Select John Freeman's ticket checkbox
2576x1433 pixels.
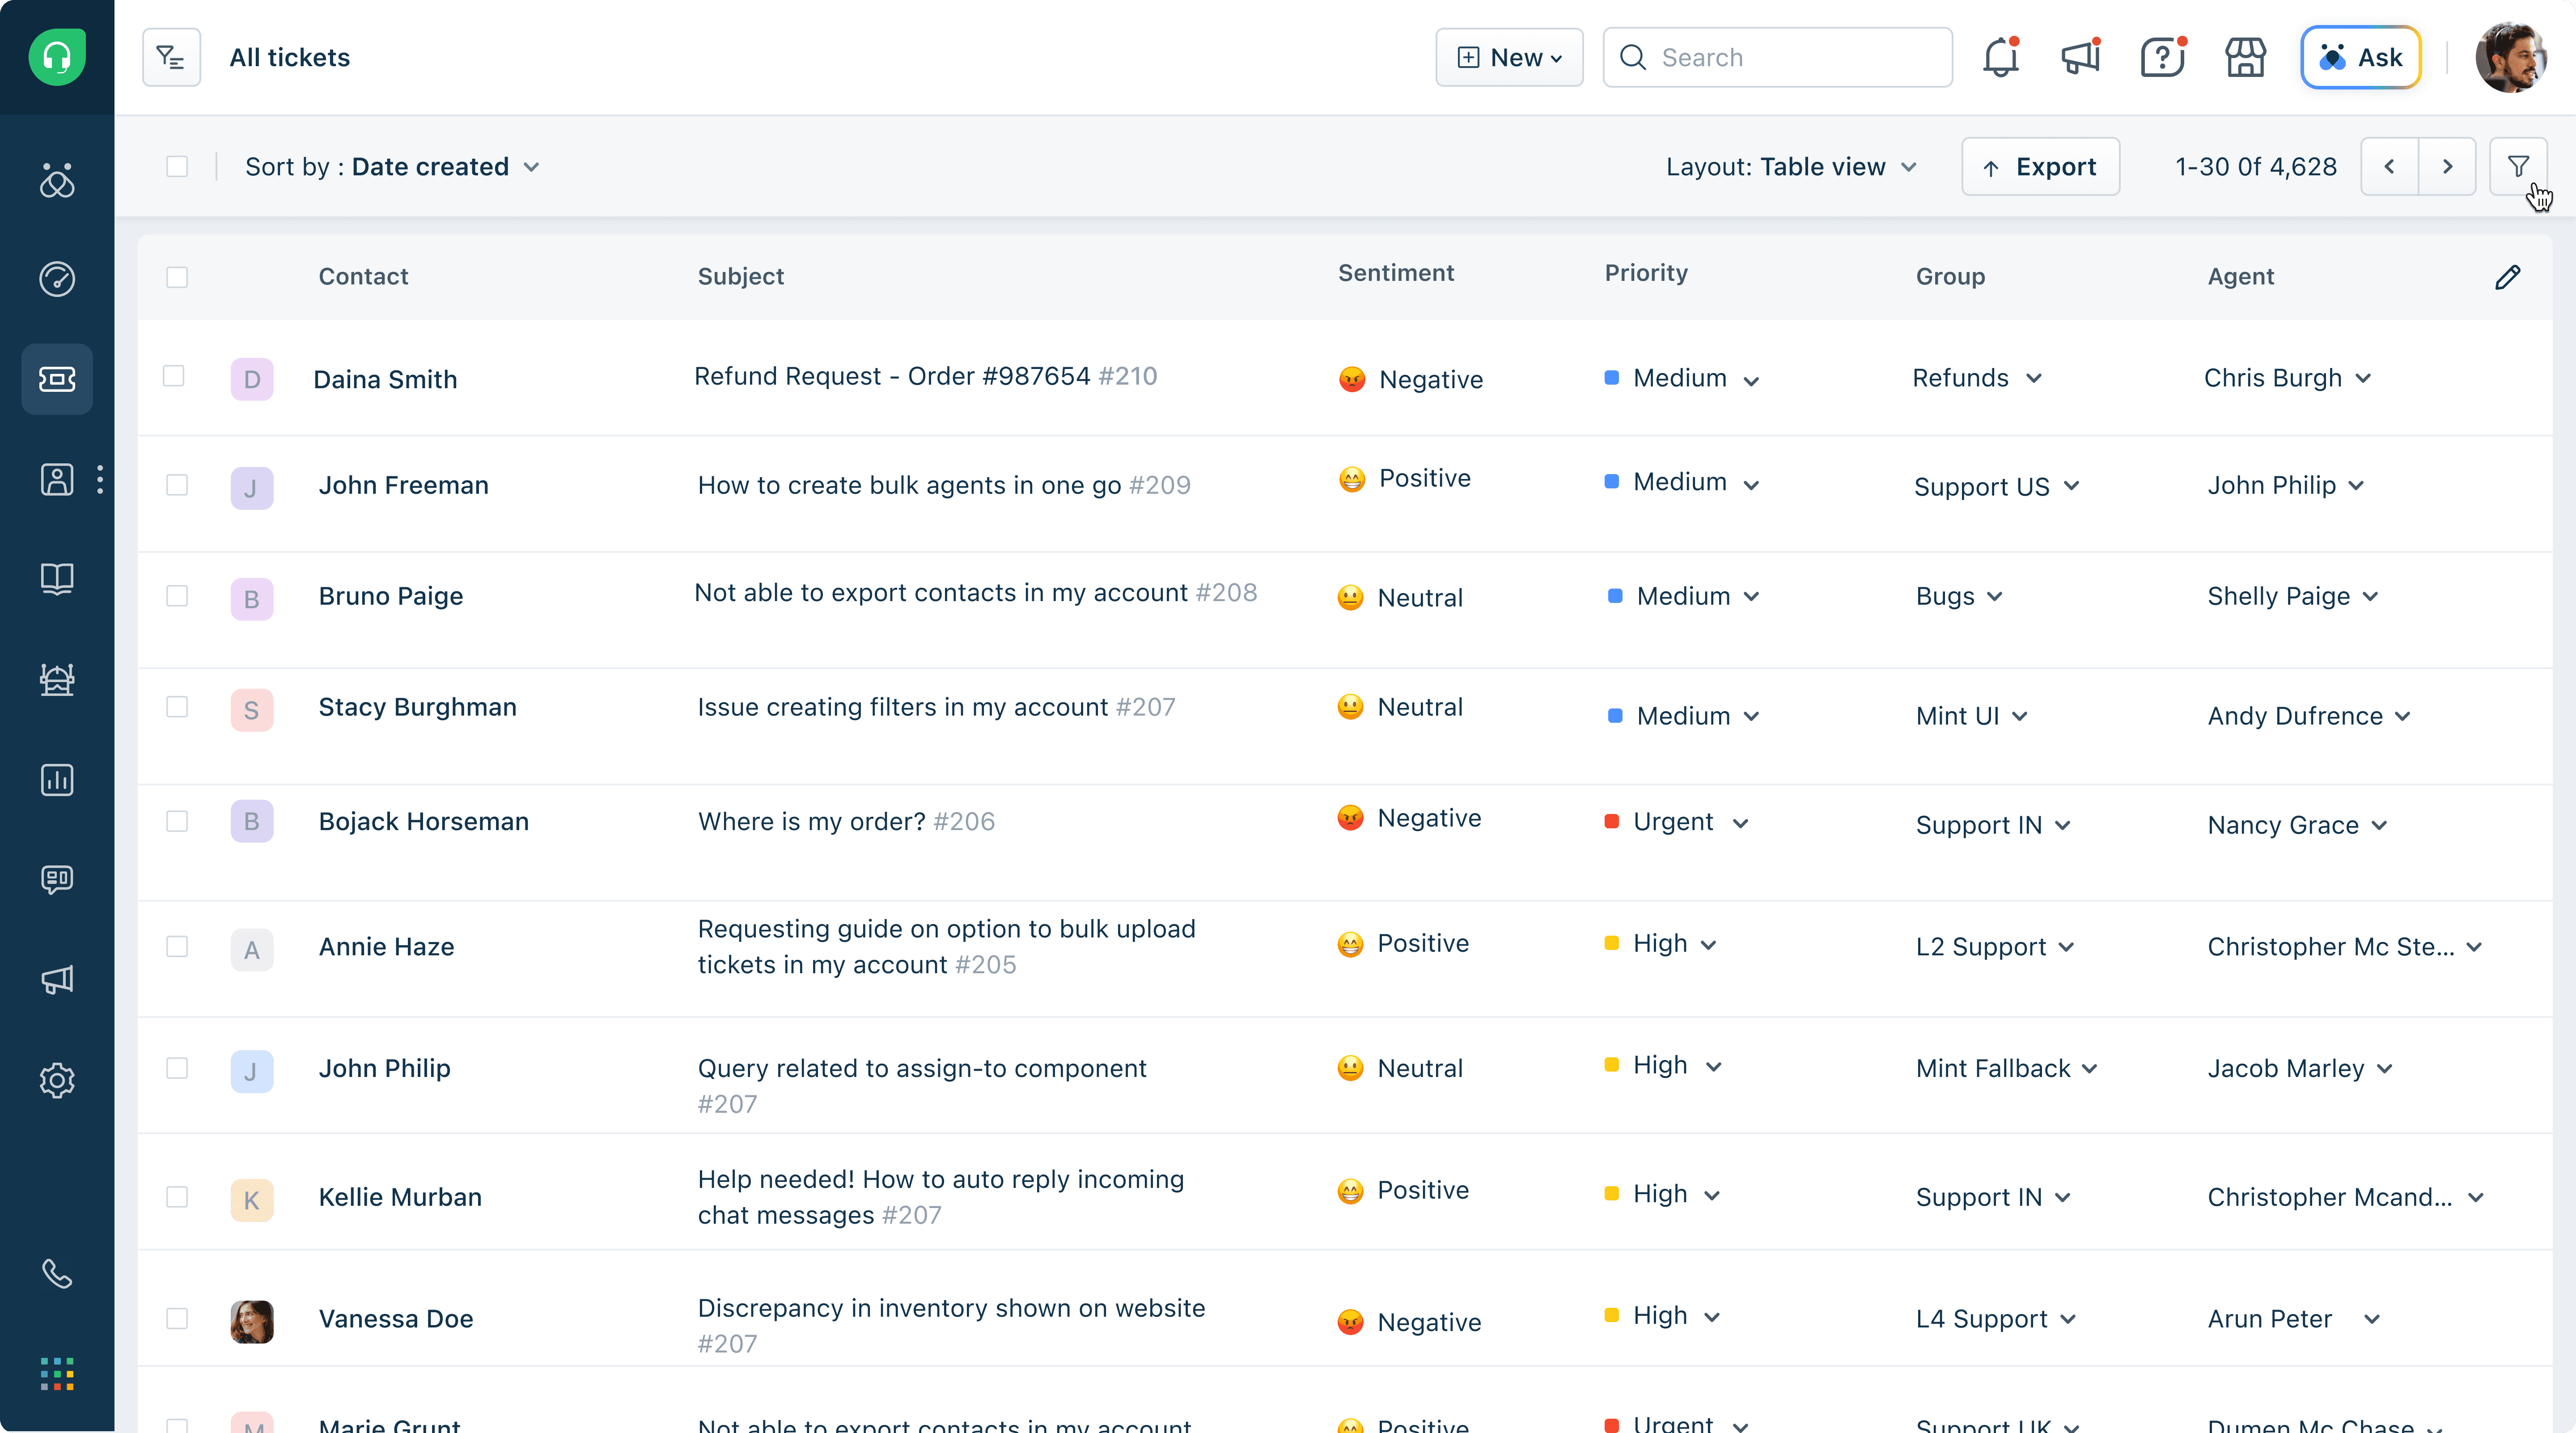(x=177, y=485)
